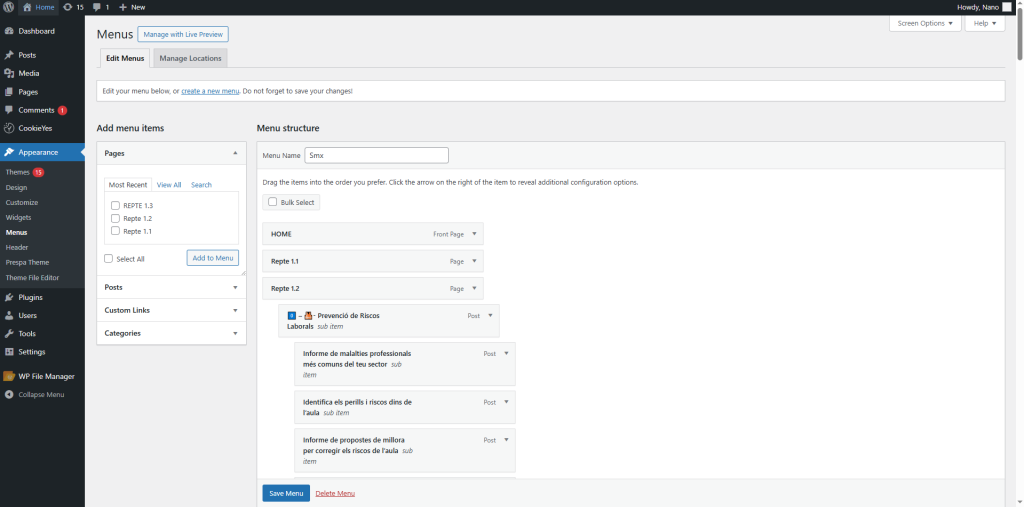Enable the Select All checkbox

coord(109,258)
